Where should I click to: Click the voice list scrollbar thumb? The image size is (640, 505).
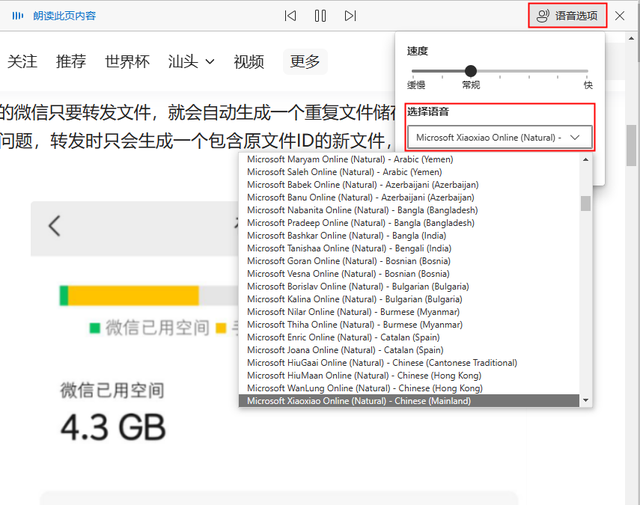click(x=586, y=203)
